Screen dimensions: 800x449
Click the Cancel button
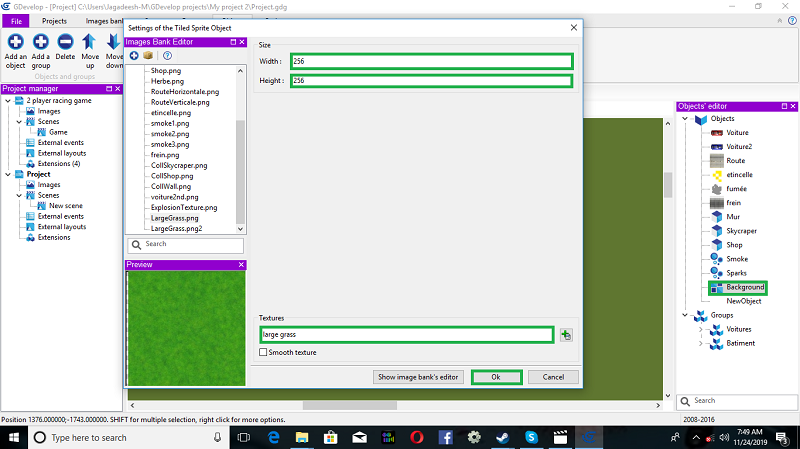tap(553, 377)
